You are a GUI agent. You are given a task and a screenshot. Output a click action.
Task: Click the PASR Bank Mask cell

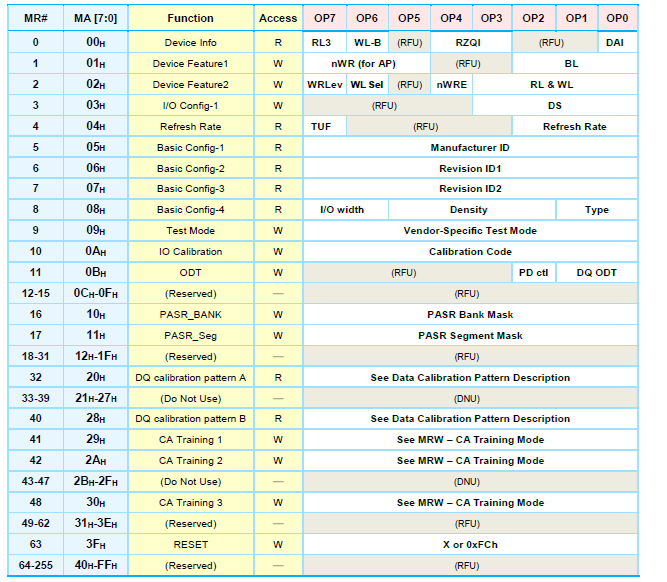[470, 315]
